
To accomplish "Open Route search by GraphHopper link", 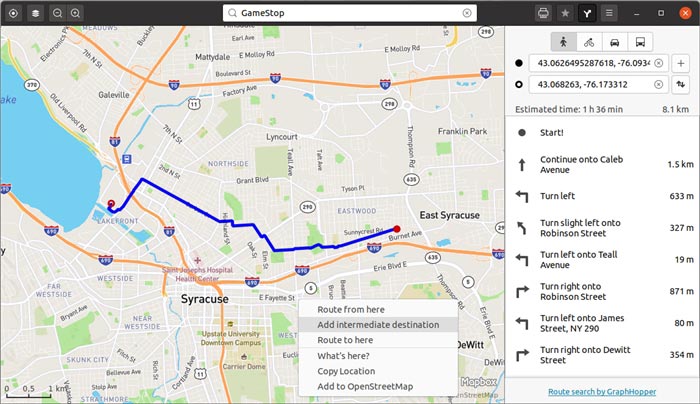I will 602,392.
